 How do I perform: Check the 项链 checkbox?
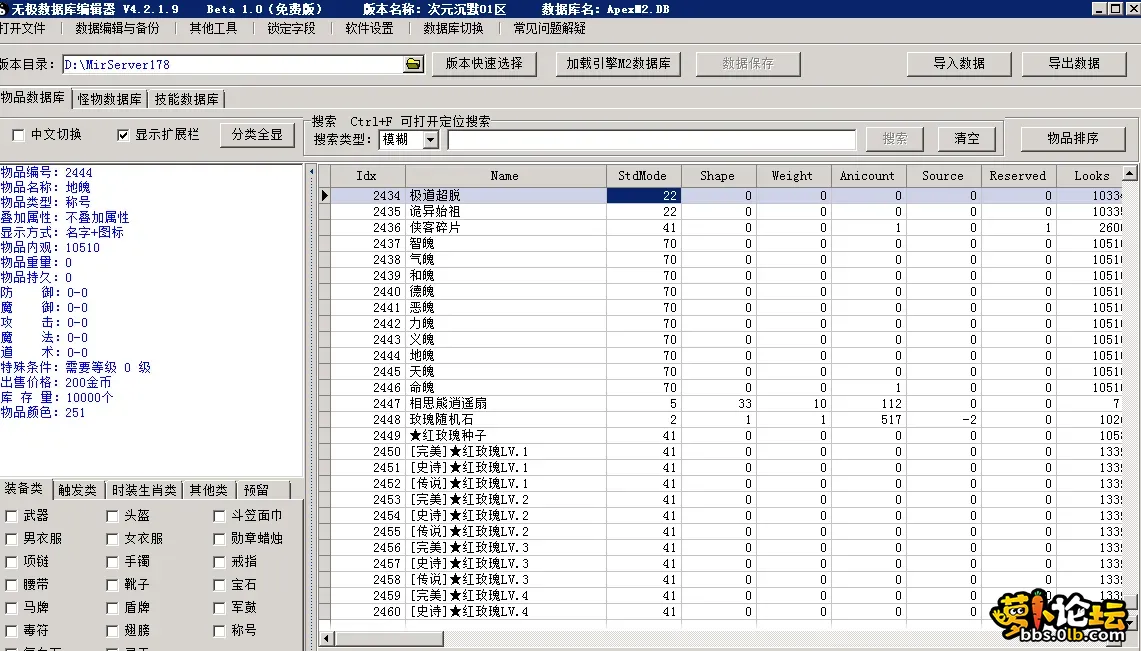coord(12,562)
